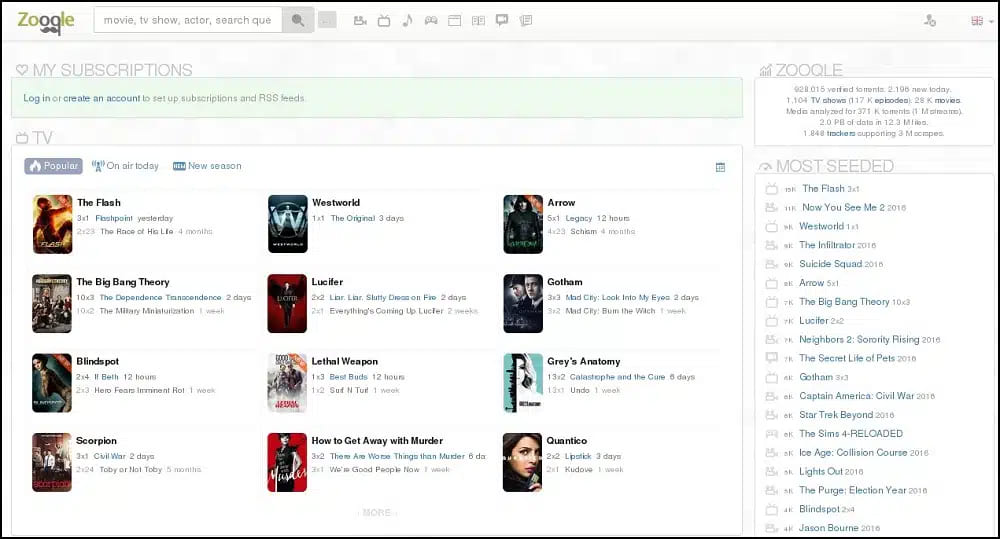
Task: Open the Movies category camera icon
Action: 360,20
